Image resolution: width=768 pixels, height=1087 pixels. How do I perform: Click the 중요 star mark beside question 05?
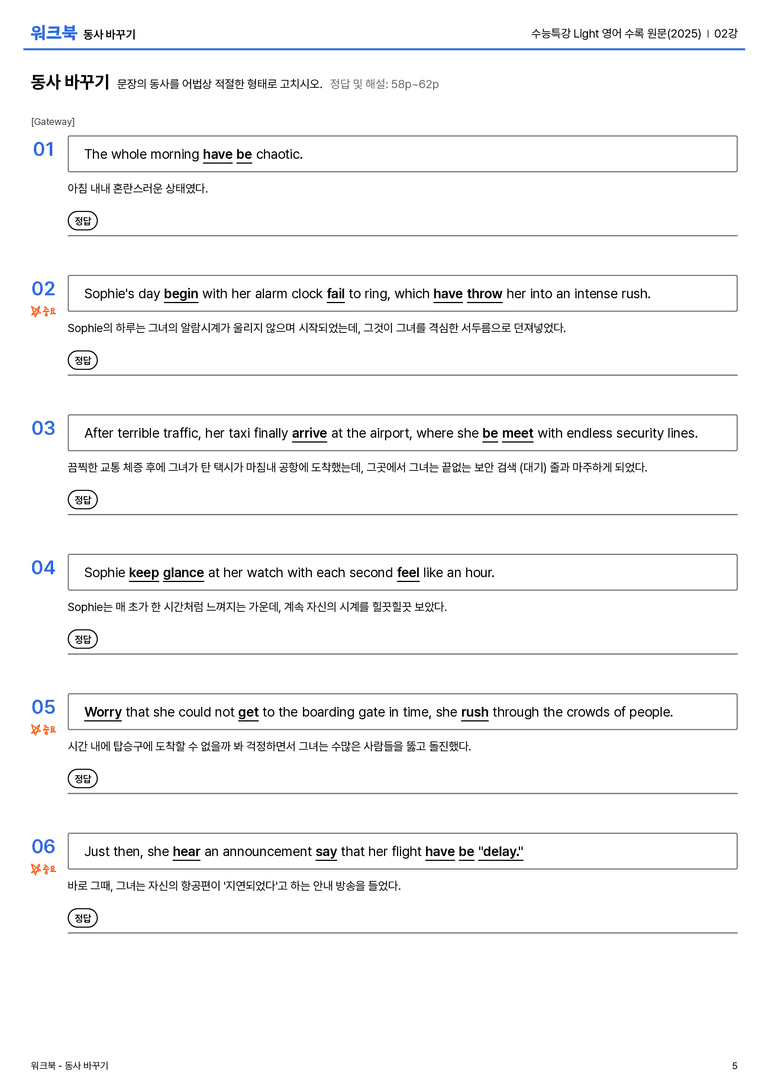pos(43,729)
